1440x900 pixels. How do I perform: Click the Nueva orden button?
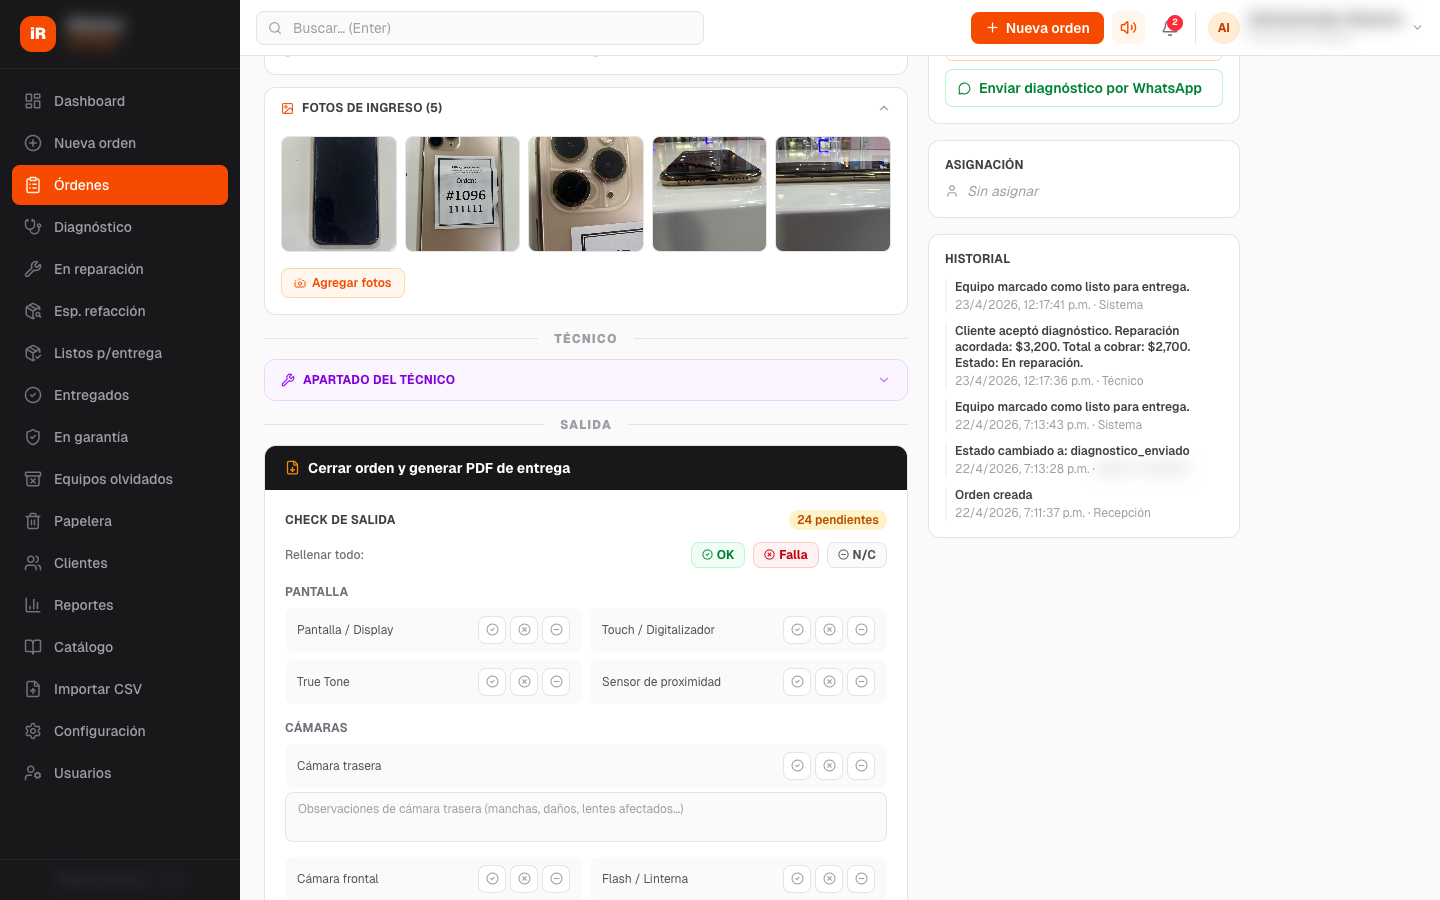point(1037,28)
